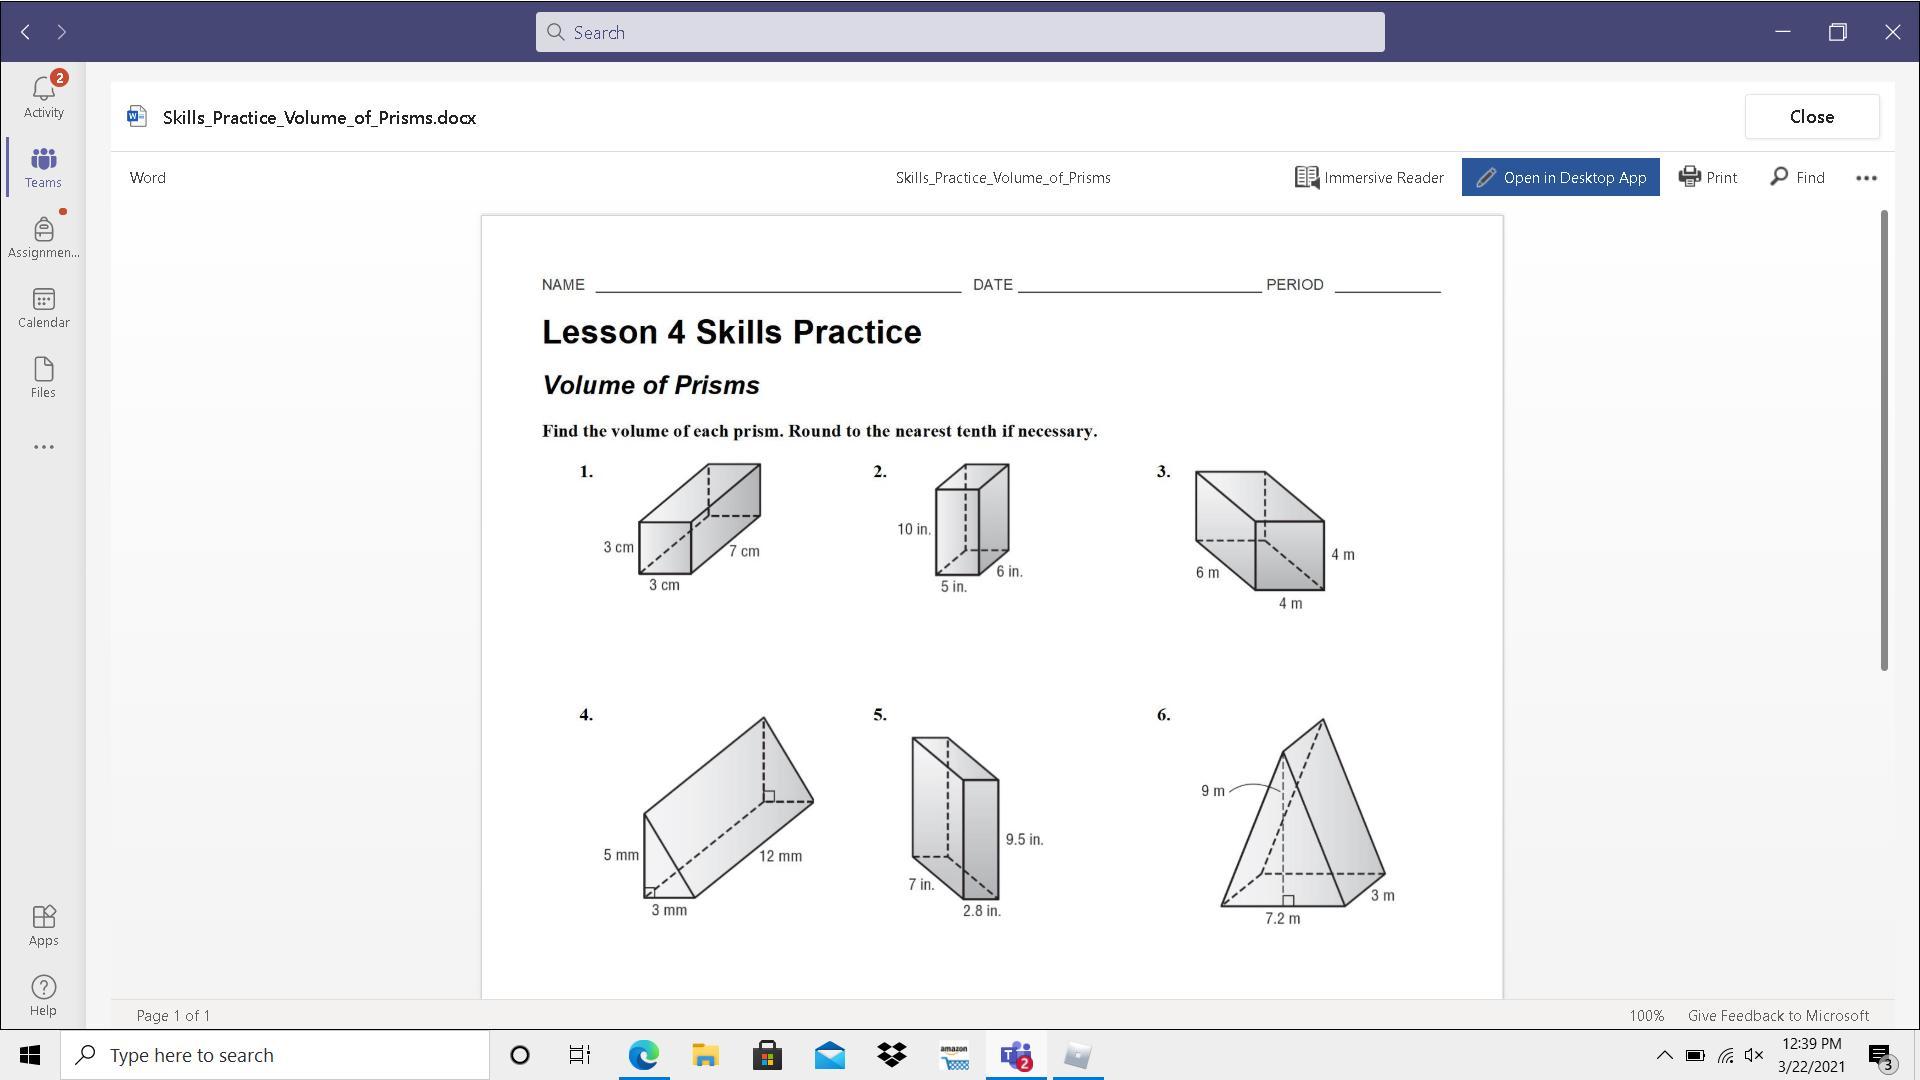The width and height of the screenshot is (1920, 1080).
Task: Open Find in the document
Action: tap(1797, 177)
